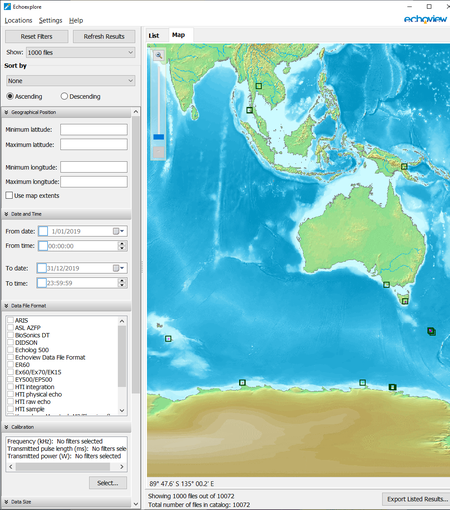
Task: Select the file marker in northern Thailand
Action: [x=258, y=86]
